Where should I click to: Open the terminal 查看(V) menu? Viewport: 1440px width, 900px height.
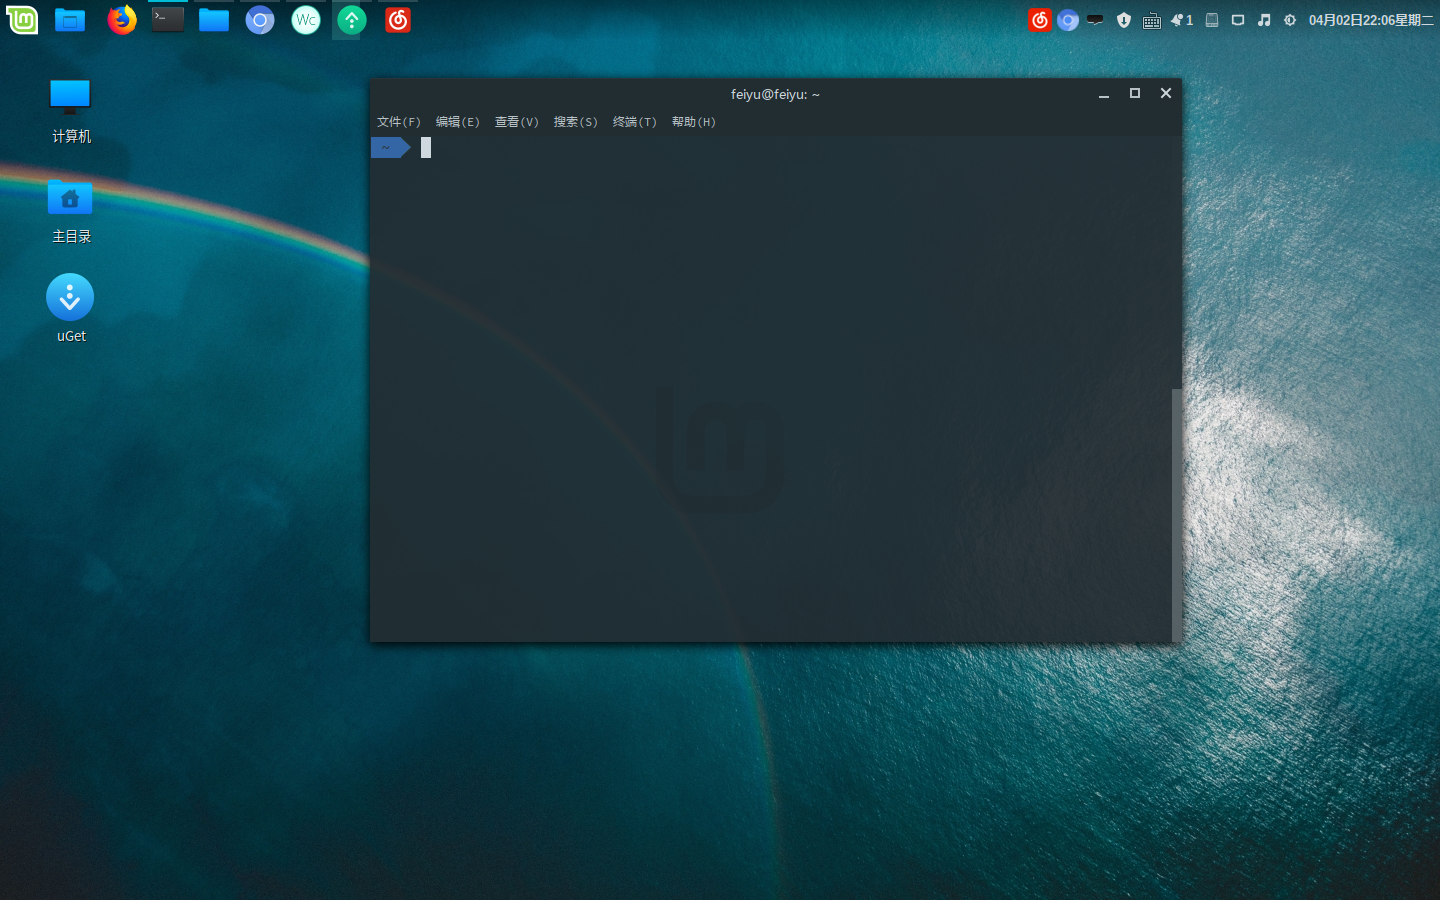pos(517,122)
